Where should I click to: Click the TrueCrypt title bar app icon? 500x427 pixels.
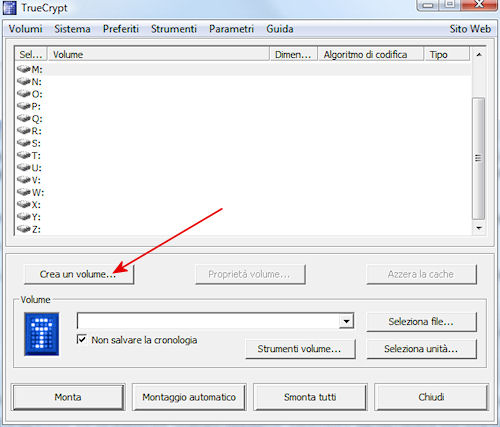point(9,8)
